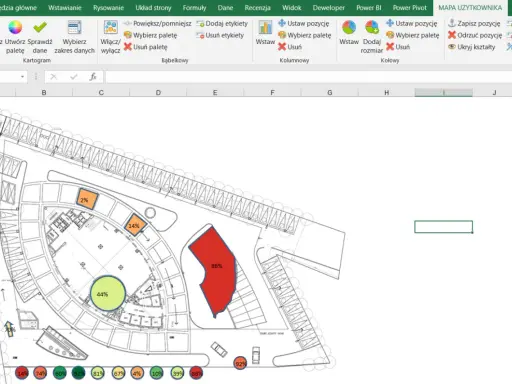The height and width of the screenshot is (384, 512).
Task: Click inside the formula bar input
Action: pyautogui.click(x=308, y=77)
